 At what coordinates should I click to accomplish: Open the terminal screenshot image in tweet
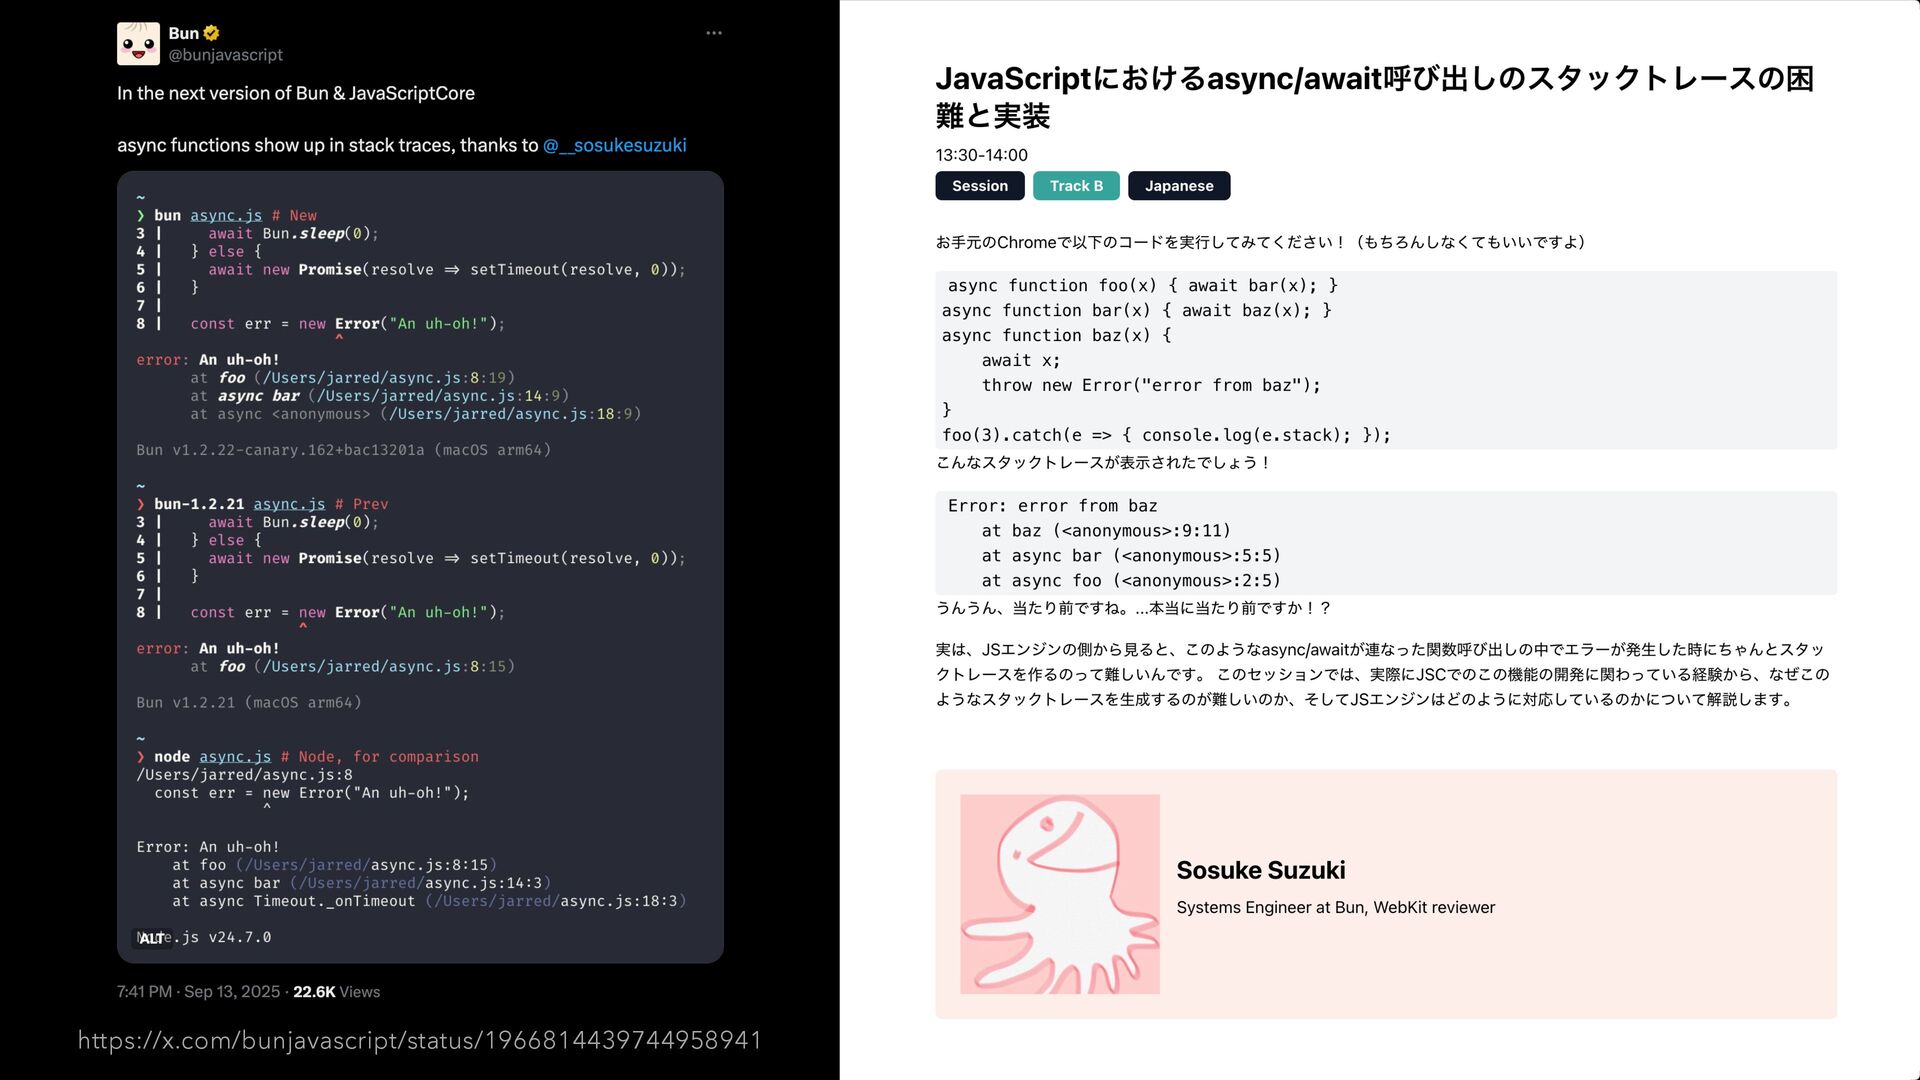point(420,566)
